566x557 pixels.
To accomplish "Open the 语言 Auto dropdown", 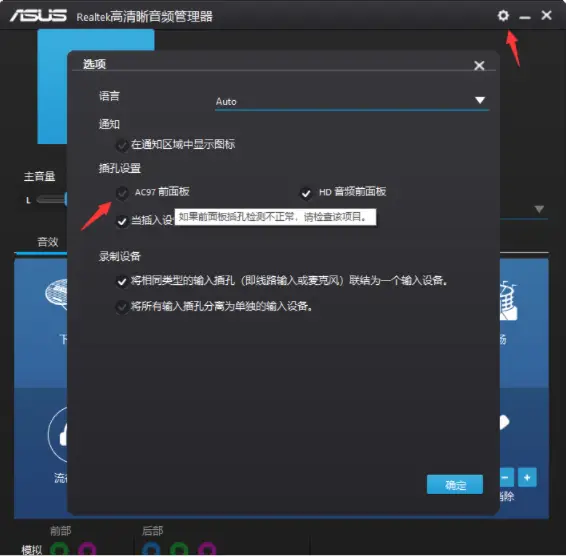I will (352, 101).
